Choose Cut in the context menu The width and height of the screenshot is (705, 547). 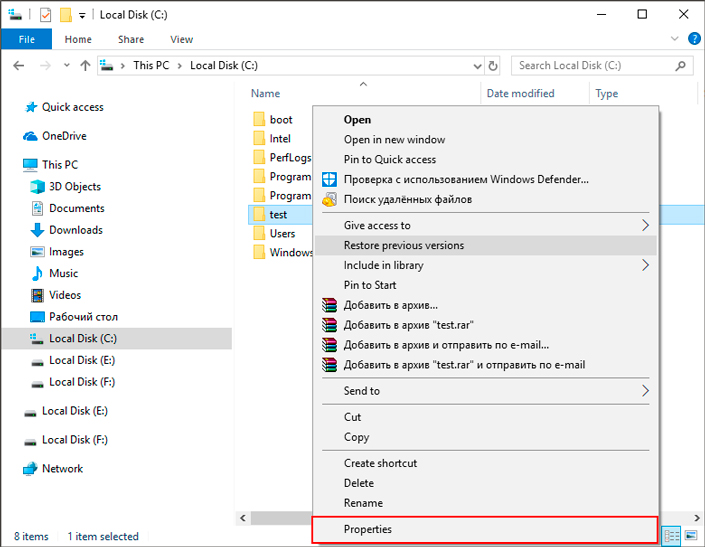(x=486, y=417)
